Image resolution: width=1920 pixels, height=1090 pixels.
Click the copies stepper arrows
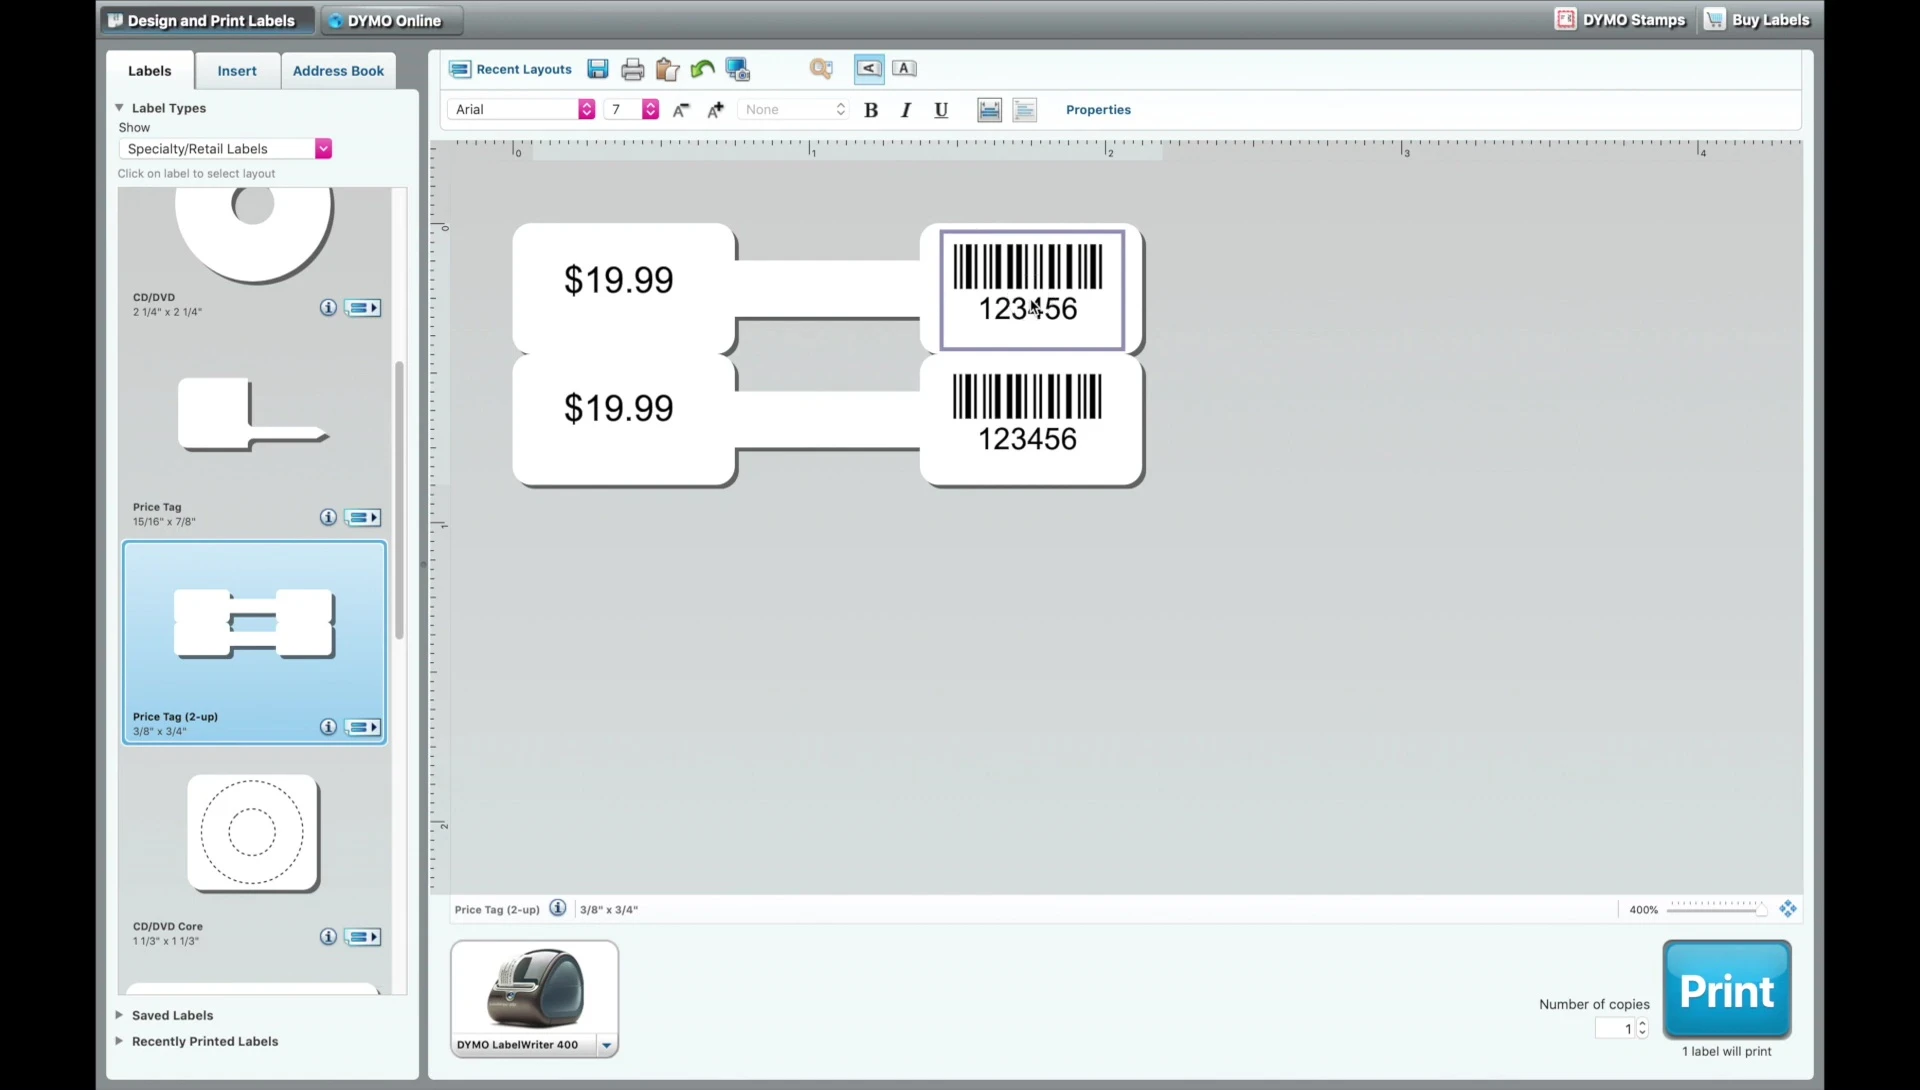click(1642, 1028)
